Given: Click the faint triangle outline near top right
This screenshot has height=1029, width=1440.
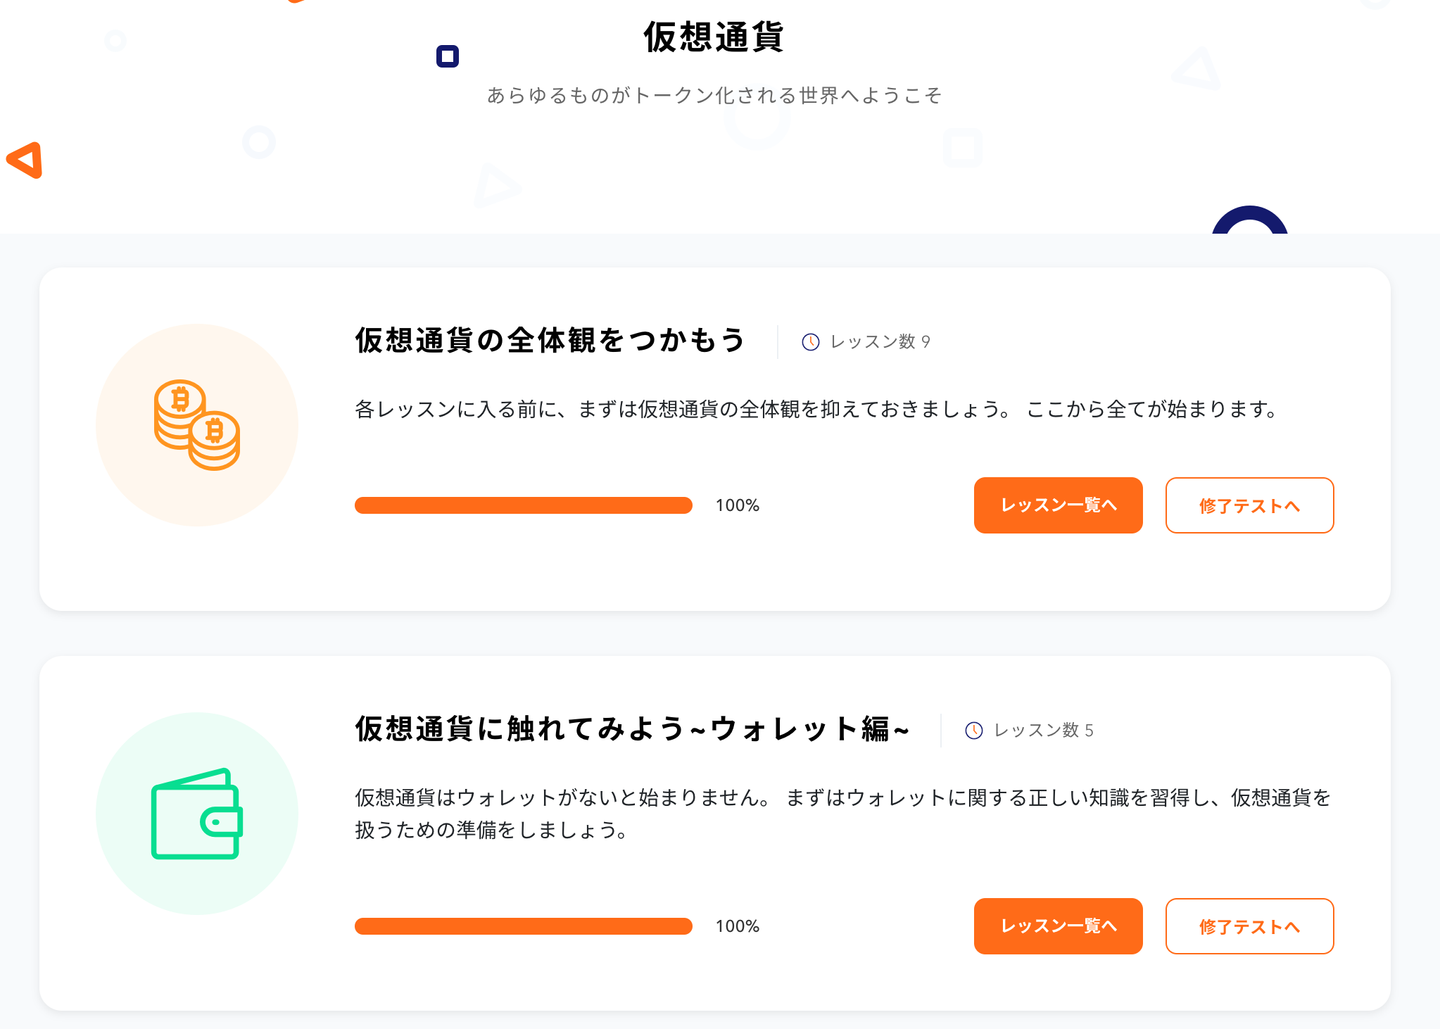Looking at the screenshot, I should (x=1198, y=70).
